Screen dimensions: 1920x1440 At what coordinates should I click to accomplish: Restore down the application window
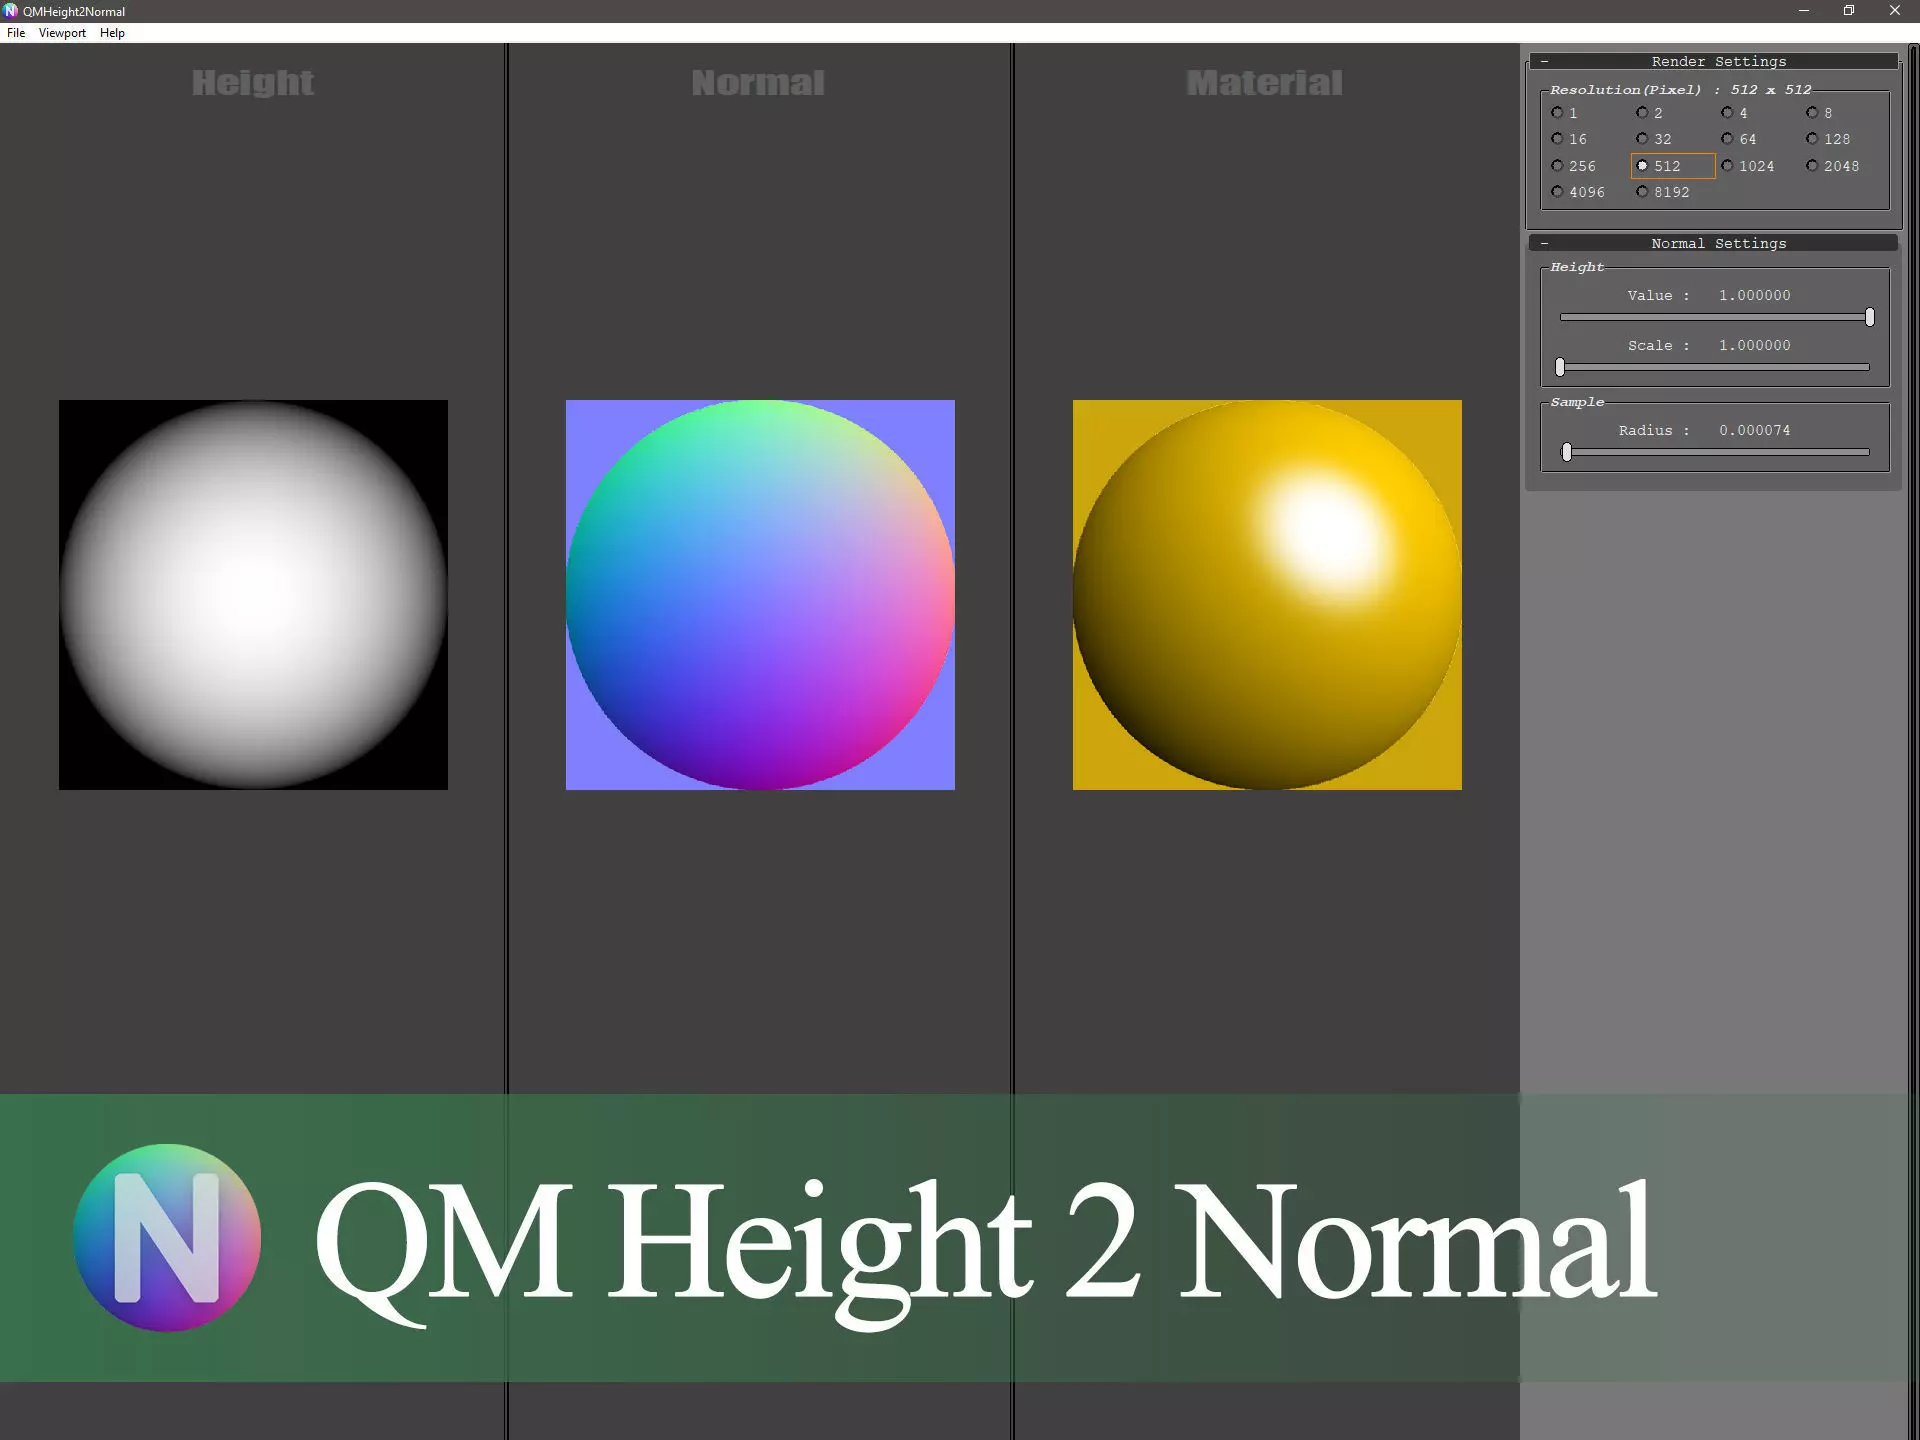[x=1848, y=11]
